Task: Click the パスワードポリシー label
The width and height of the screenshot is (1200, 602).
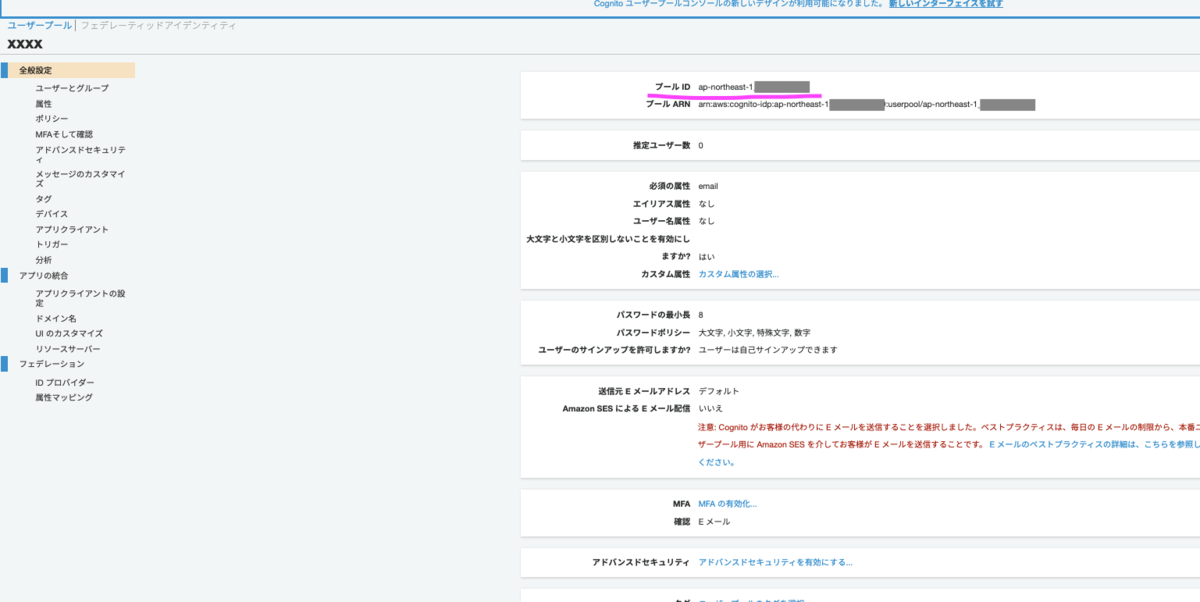Action: tap(654, 332)
